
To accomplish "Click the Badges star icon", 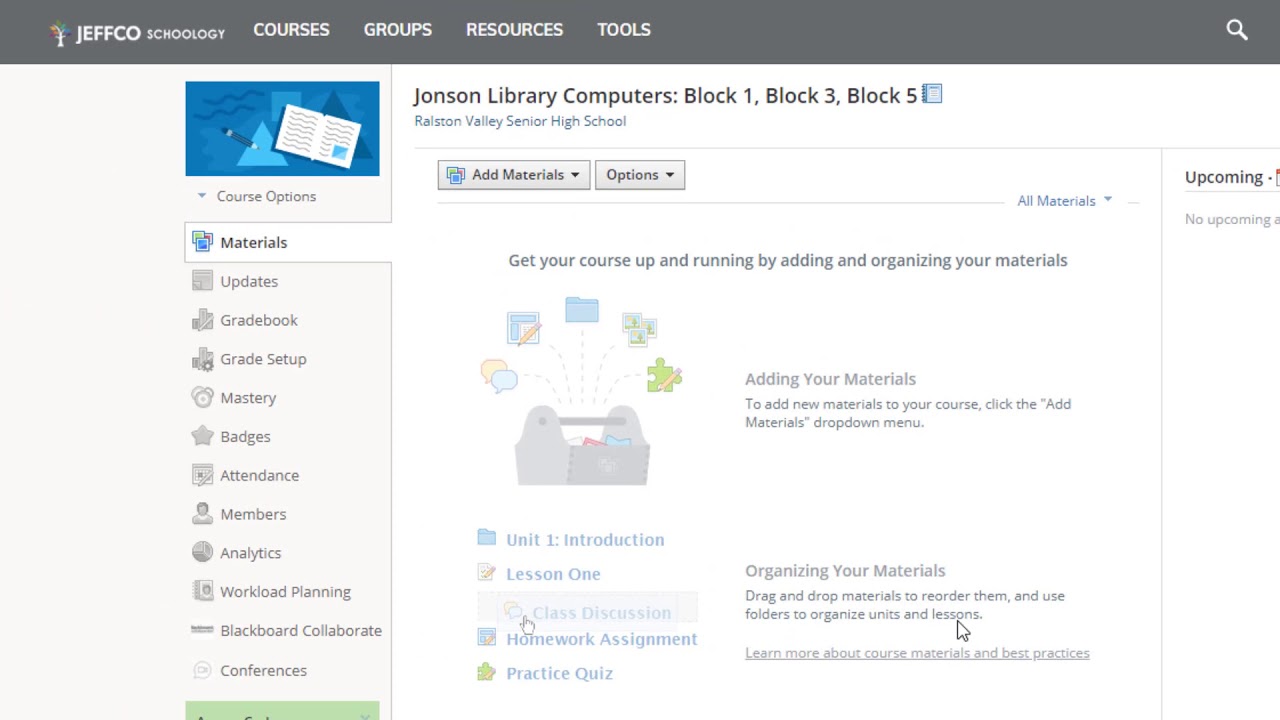I will point(203,436).
